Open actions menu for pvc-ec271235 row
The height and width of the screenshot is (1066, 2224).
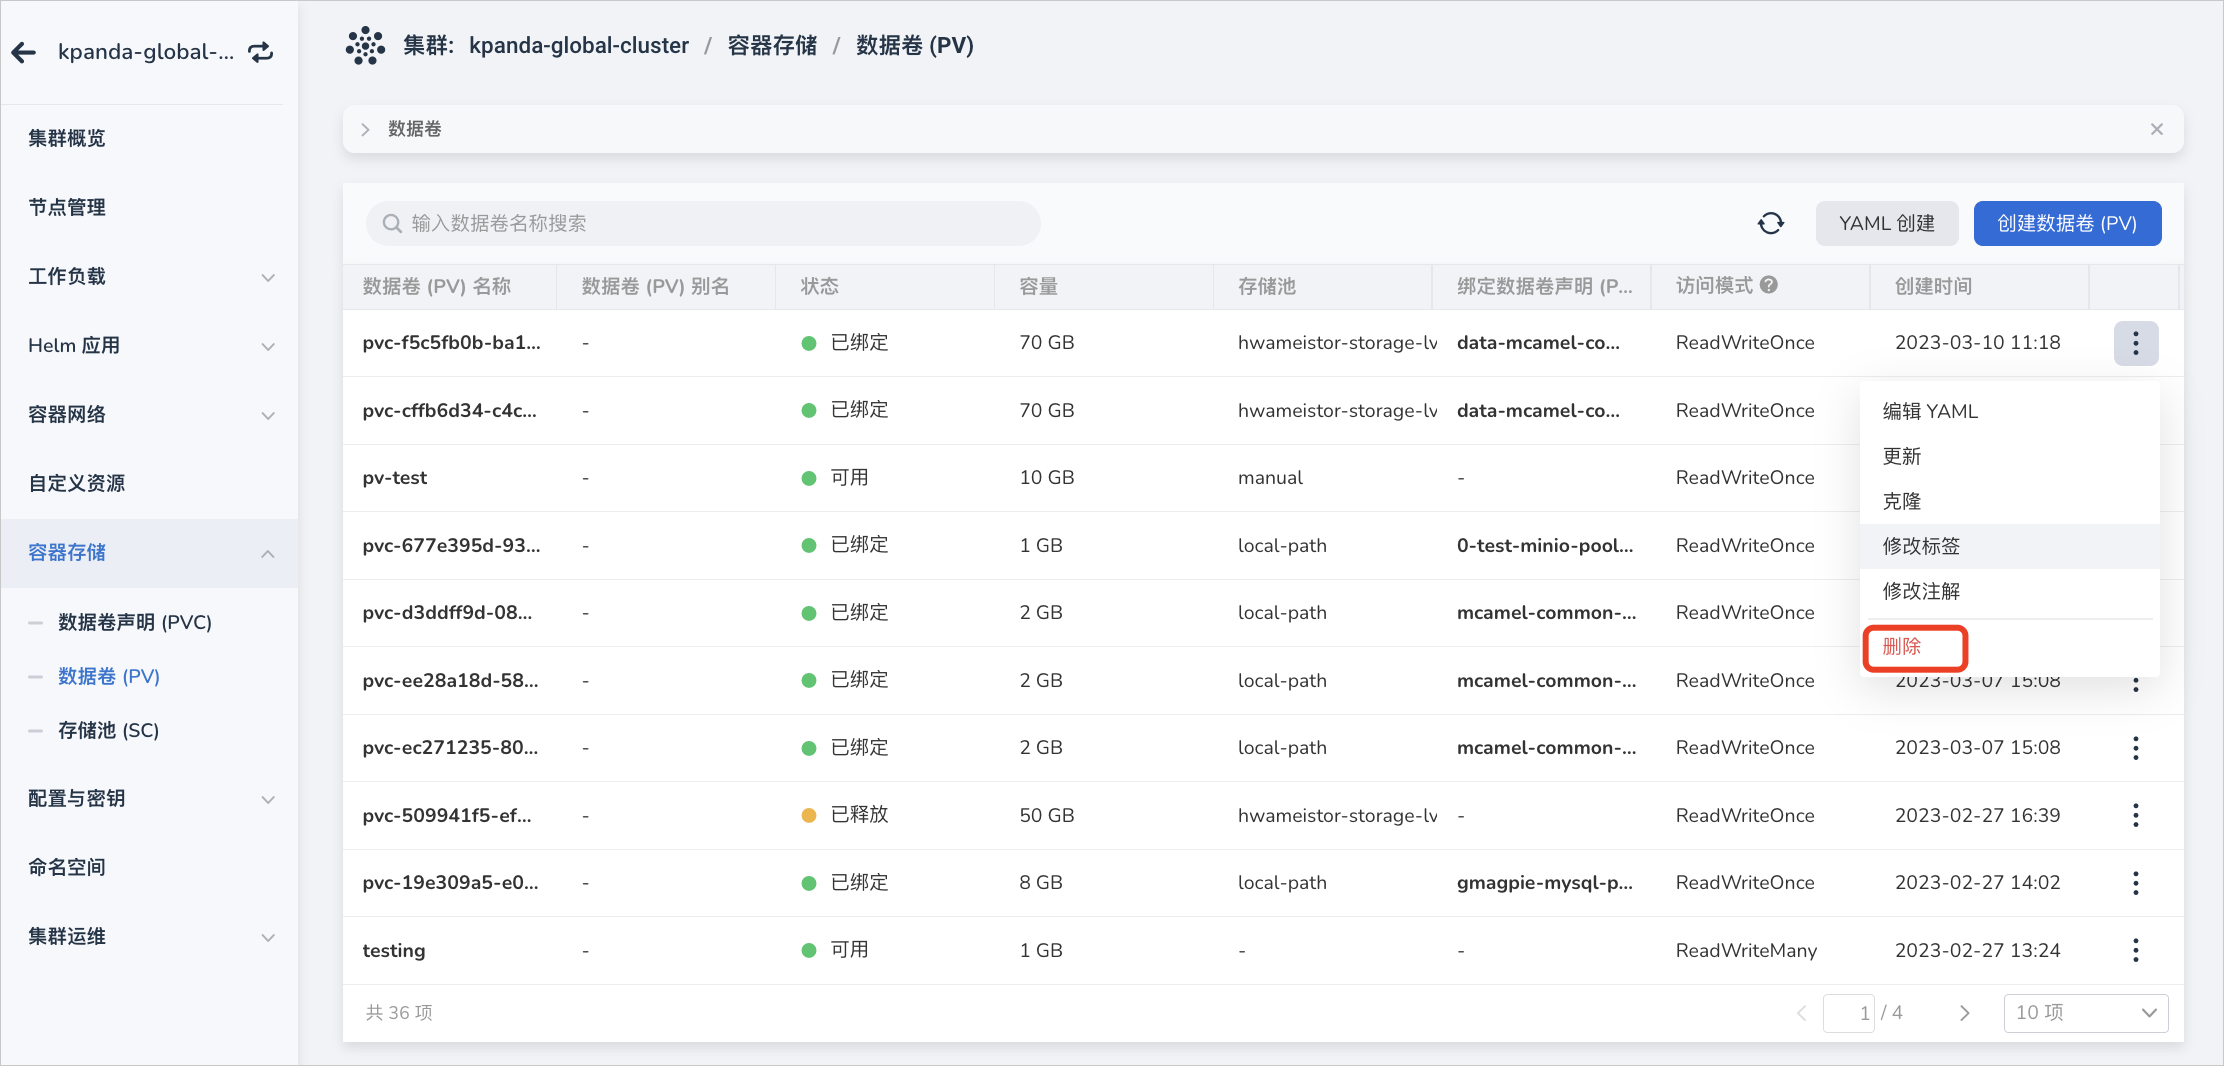[2136, 748]
